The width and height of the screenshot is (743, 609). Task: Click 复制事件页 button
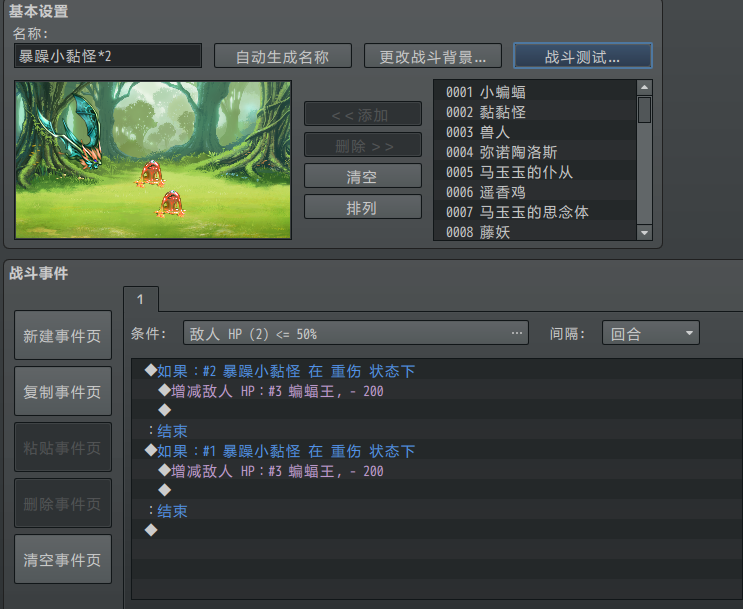63,391
